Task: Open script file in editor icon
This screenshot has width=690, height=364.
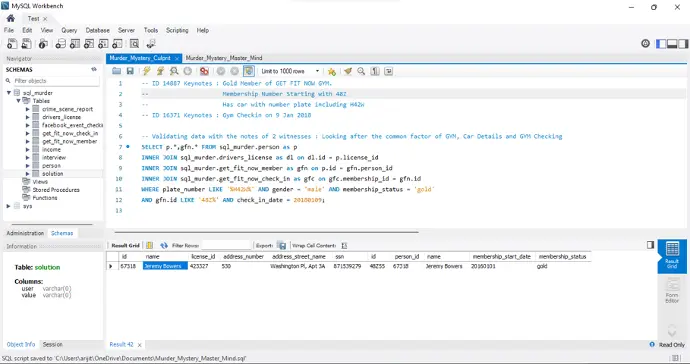Action: pos(116,71)
